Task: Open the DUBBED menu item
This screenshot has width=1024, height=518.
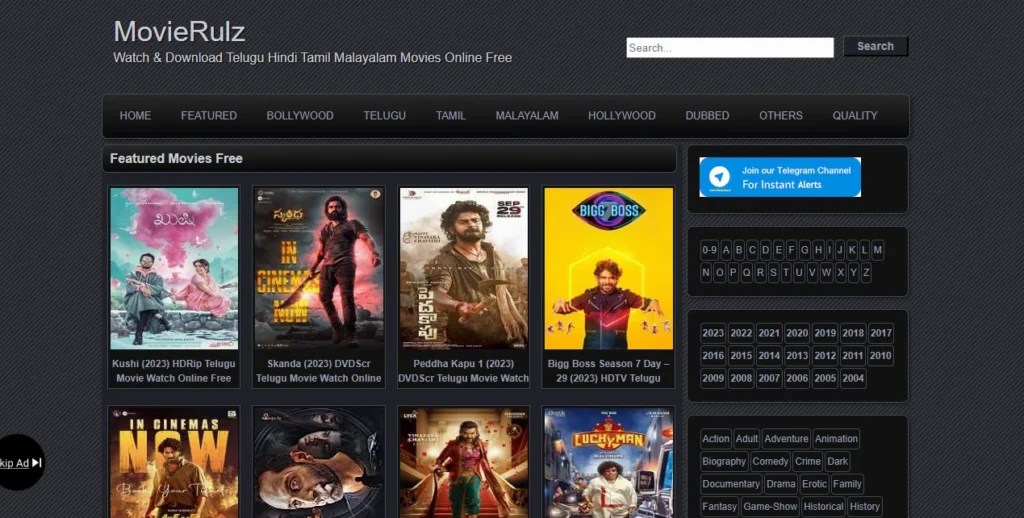Action: coord(707,116)
